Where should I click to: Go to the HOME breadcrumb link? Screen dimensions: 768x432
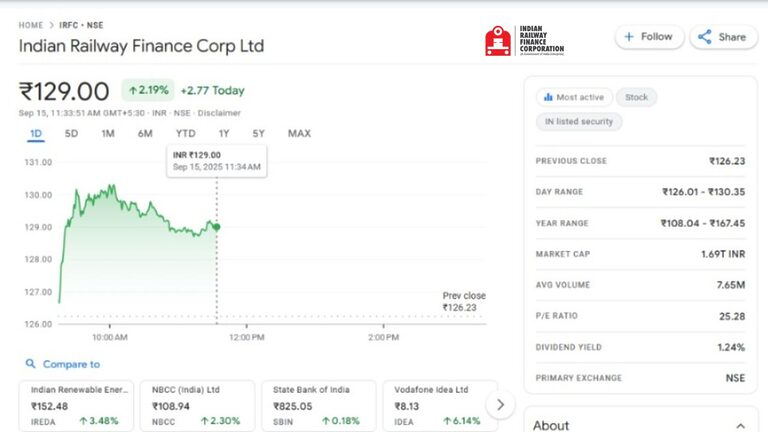[31, 25]
